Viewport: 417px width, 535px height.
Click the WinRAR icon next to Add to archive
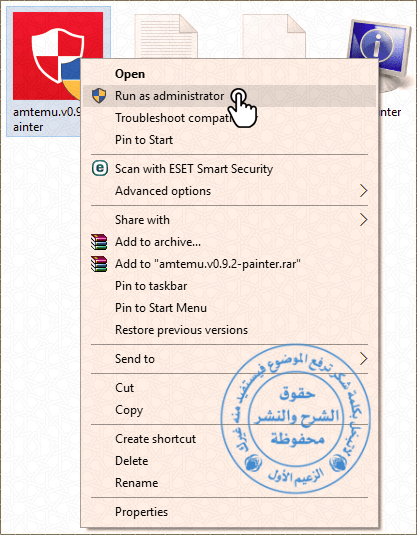(99, 242)
